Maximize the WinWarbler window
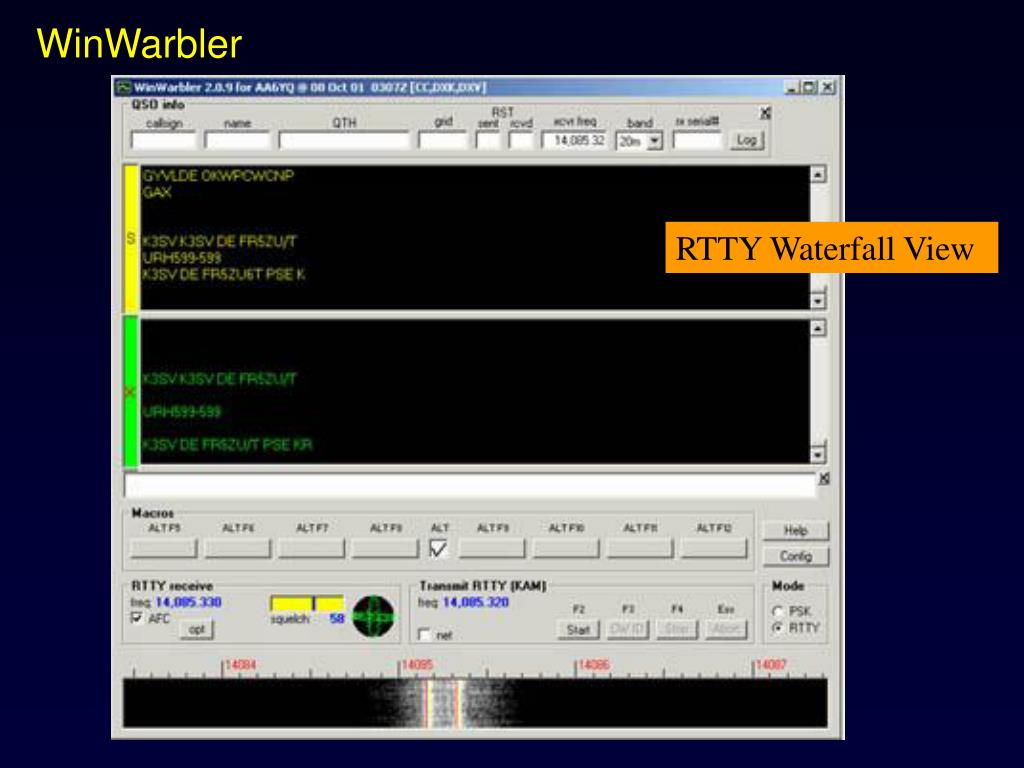This screenshot has height=768, width=1024. pyautogui.click(x=809, y=87)
